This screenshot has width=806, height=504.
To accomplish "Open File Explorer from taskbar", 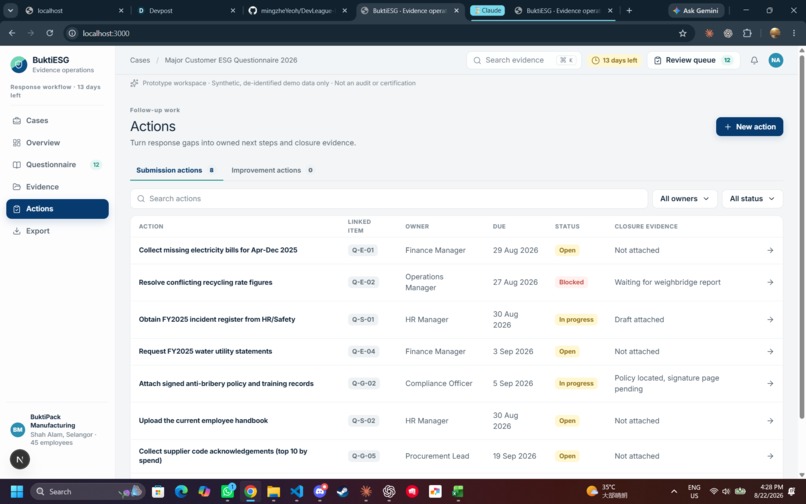I will [273, 492].
